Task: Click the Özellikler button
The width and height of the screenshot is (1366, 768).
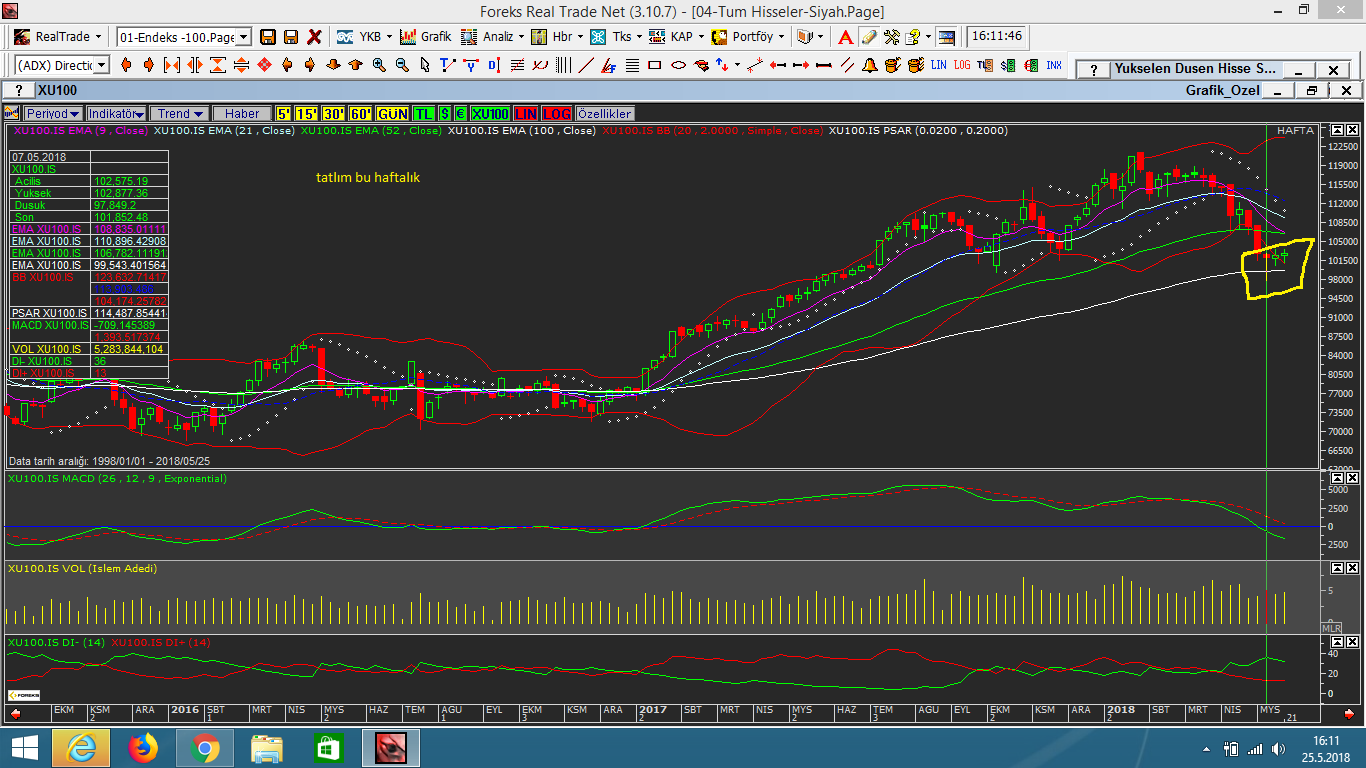Action: pos(604,113)
